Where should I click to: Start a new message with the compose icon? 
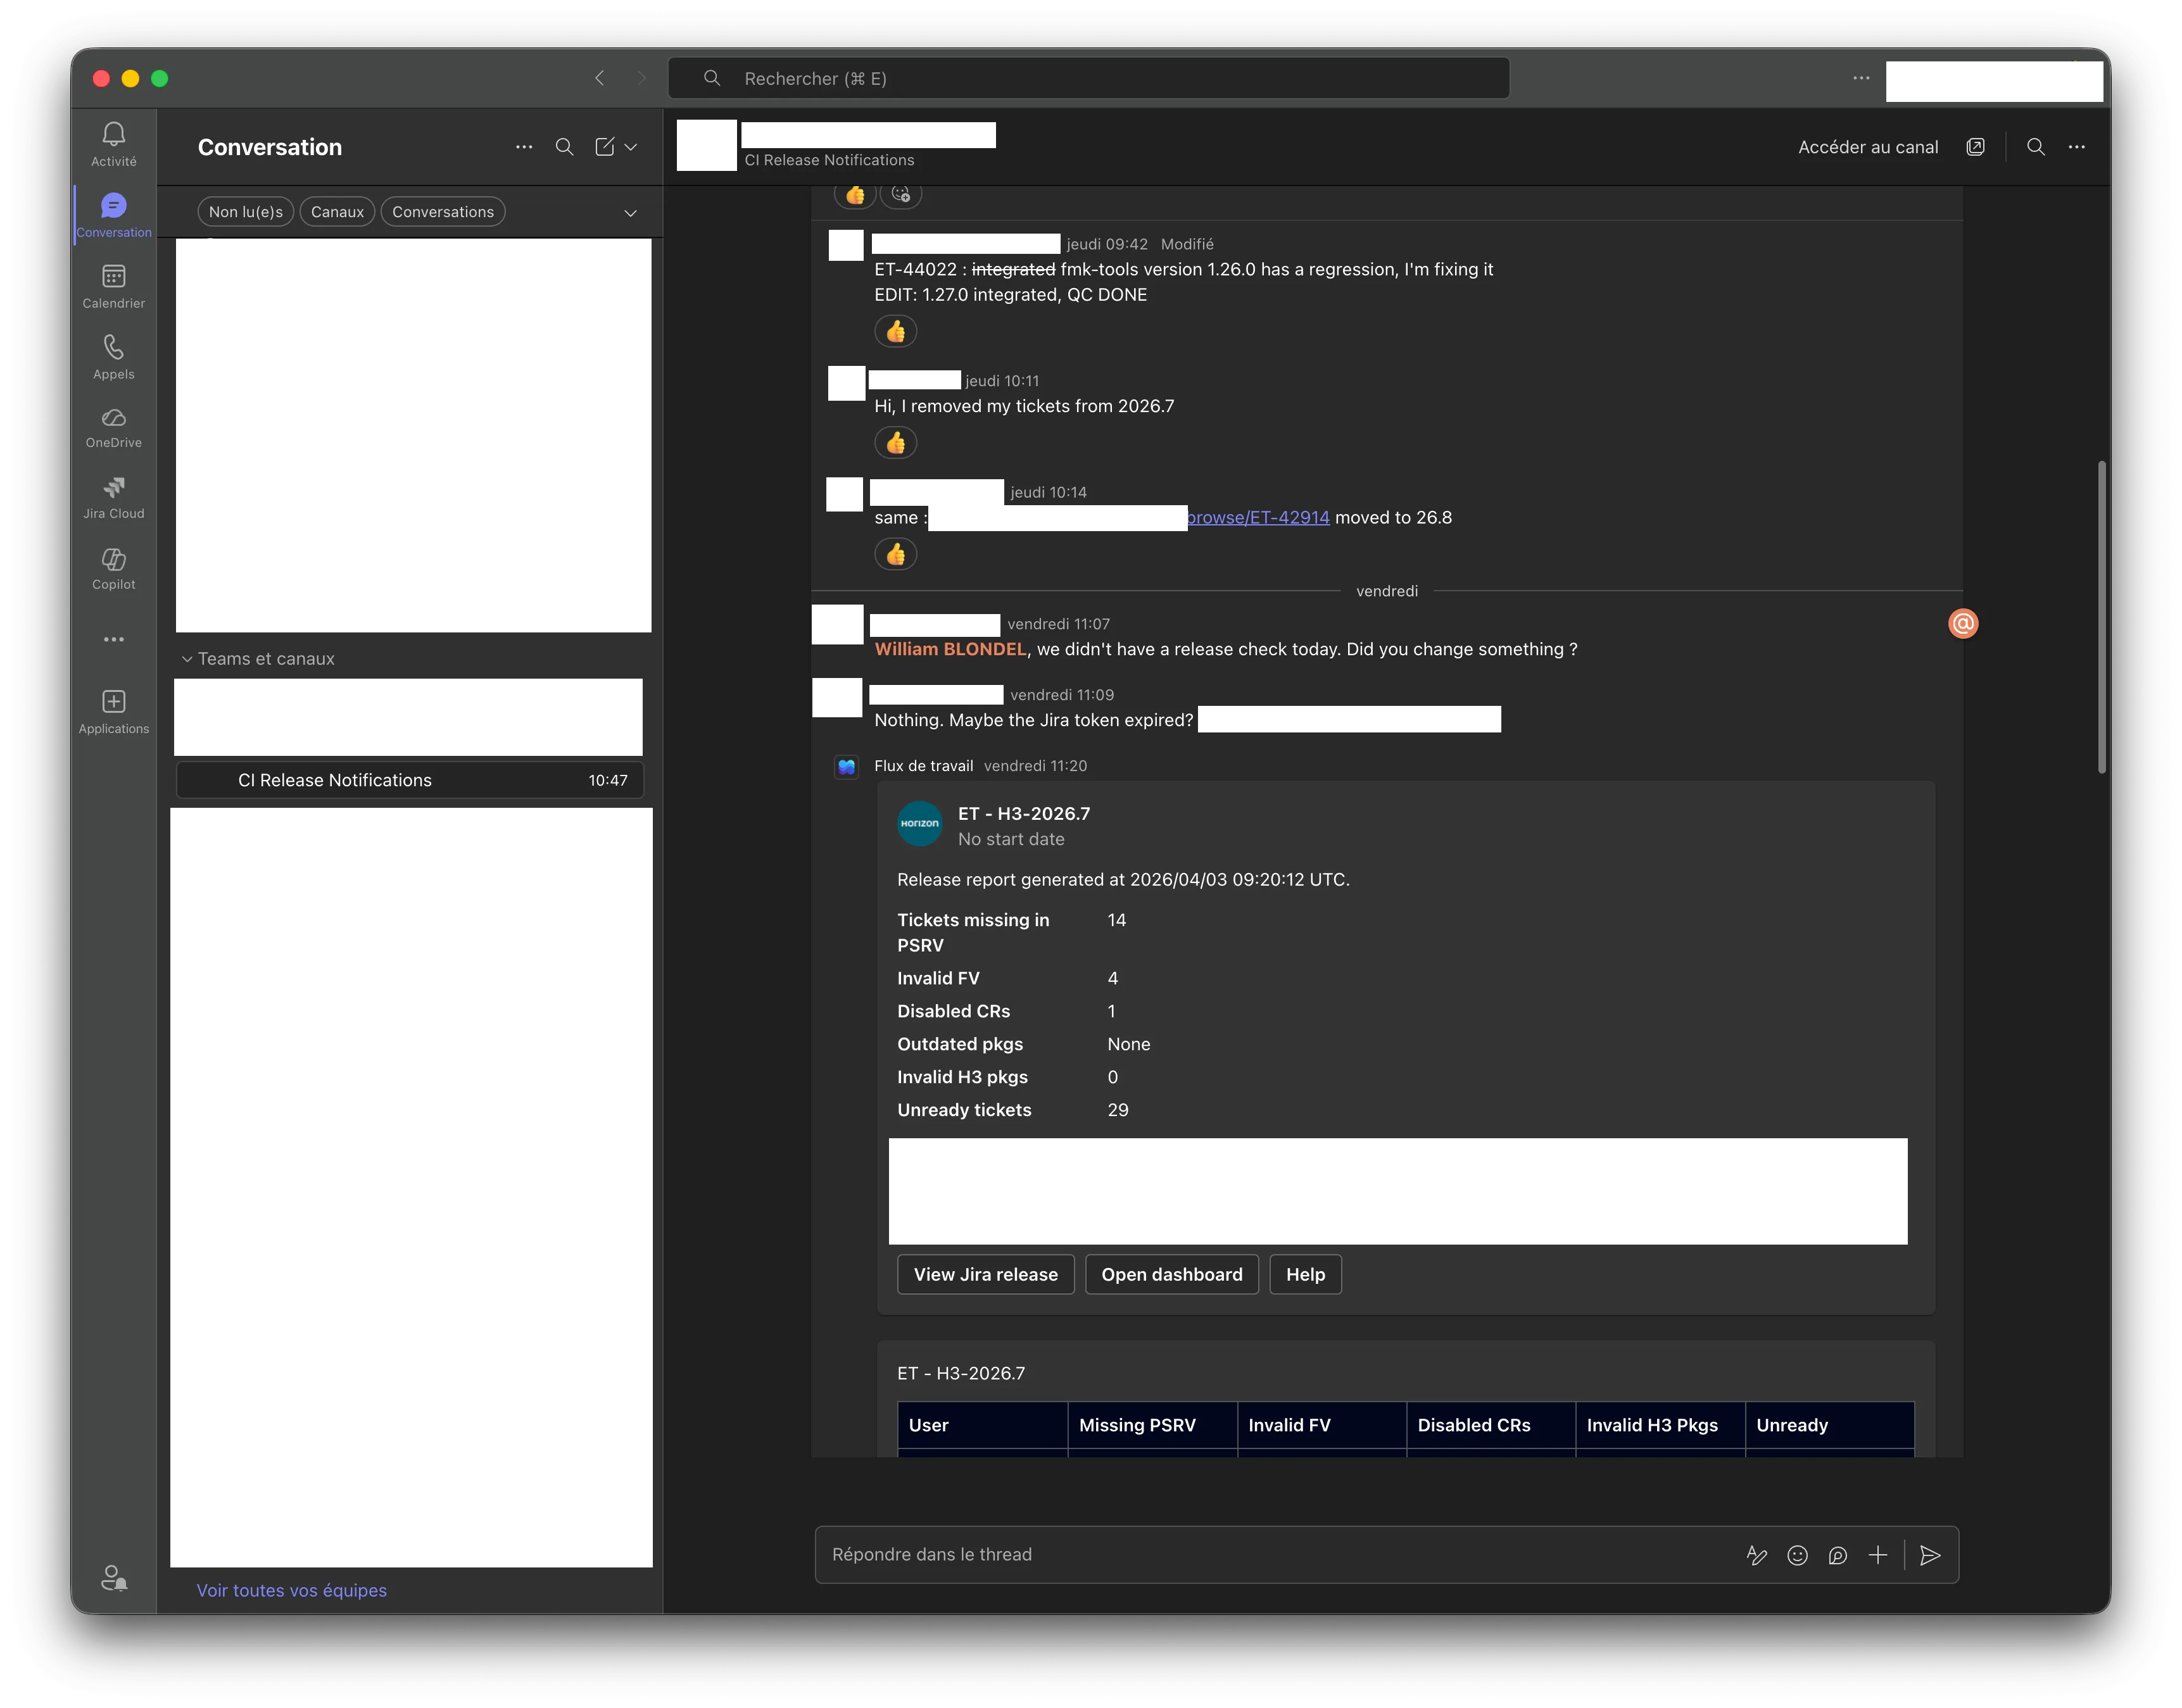point(604,147)
